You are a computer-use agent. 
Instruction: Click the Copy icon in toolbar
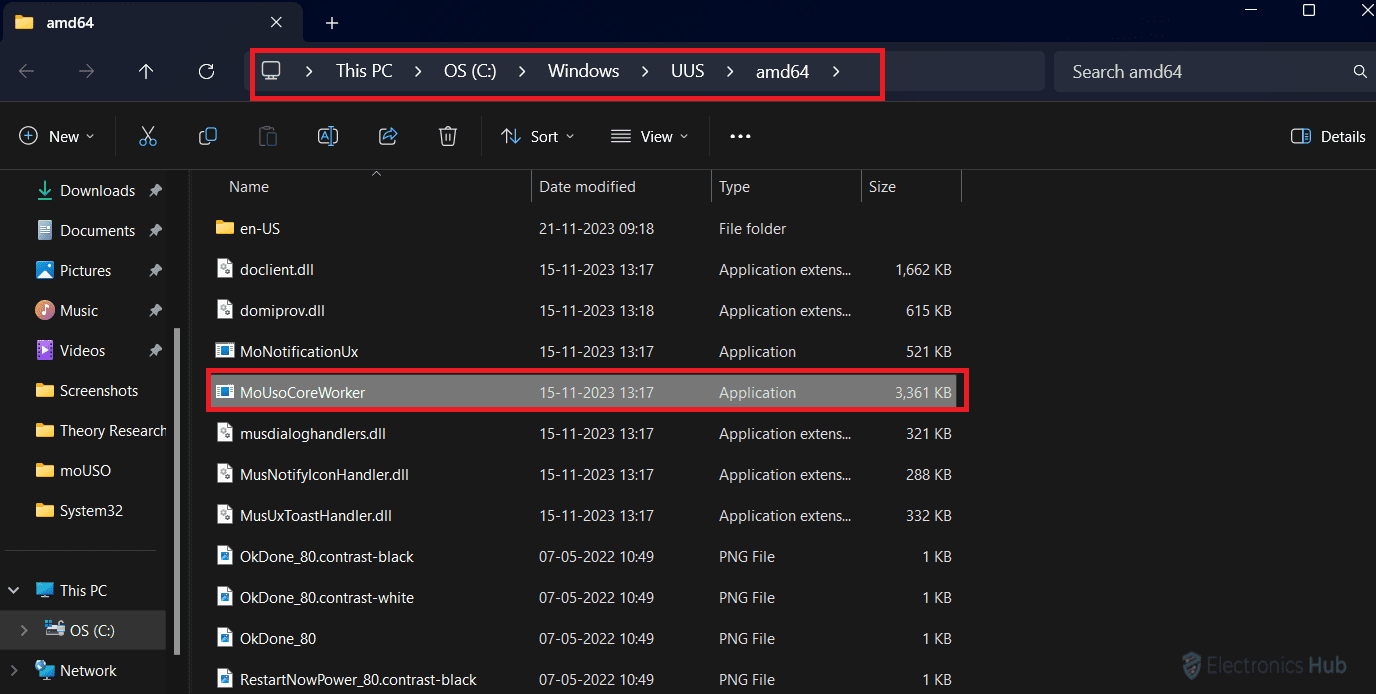point(208,136)
